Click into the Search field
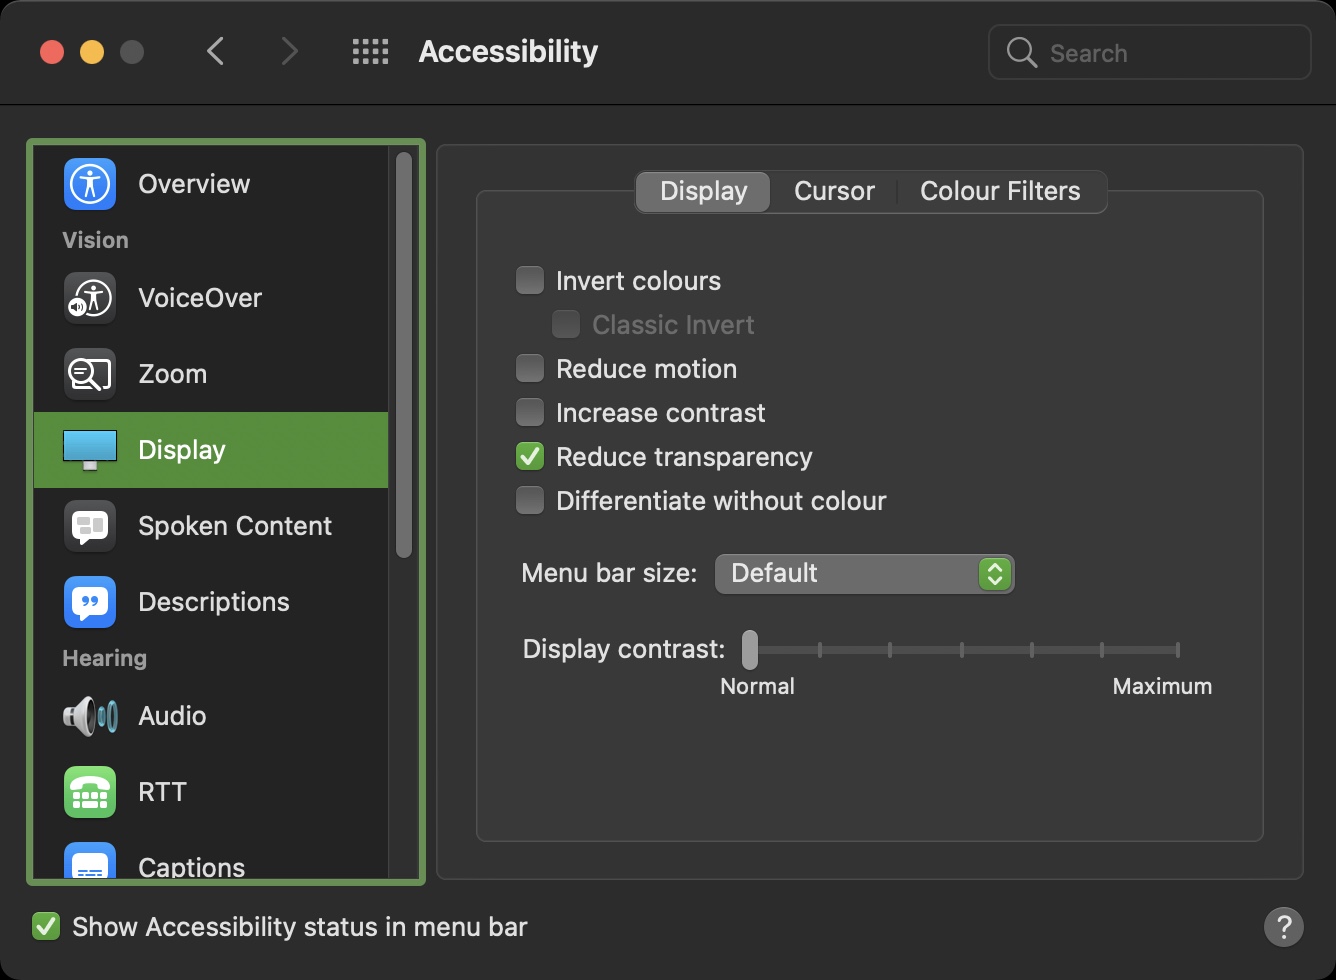This screenshot has width=1336, height=980. pos(1160,53)
